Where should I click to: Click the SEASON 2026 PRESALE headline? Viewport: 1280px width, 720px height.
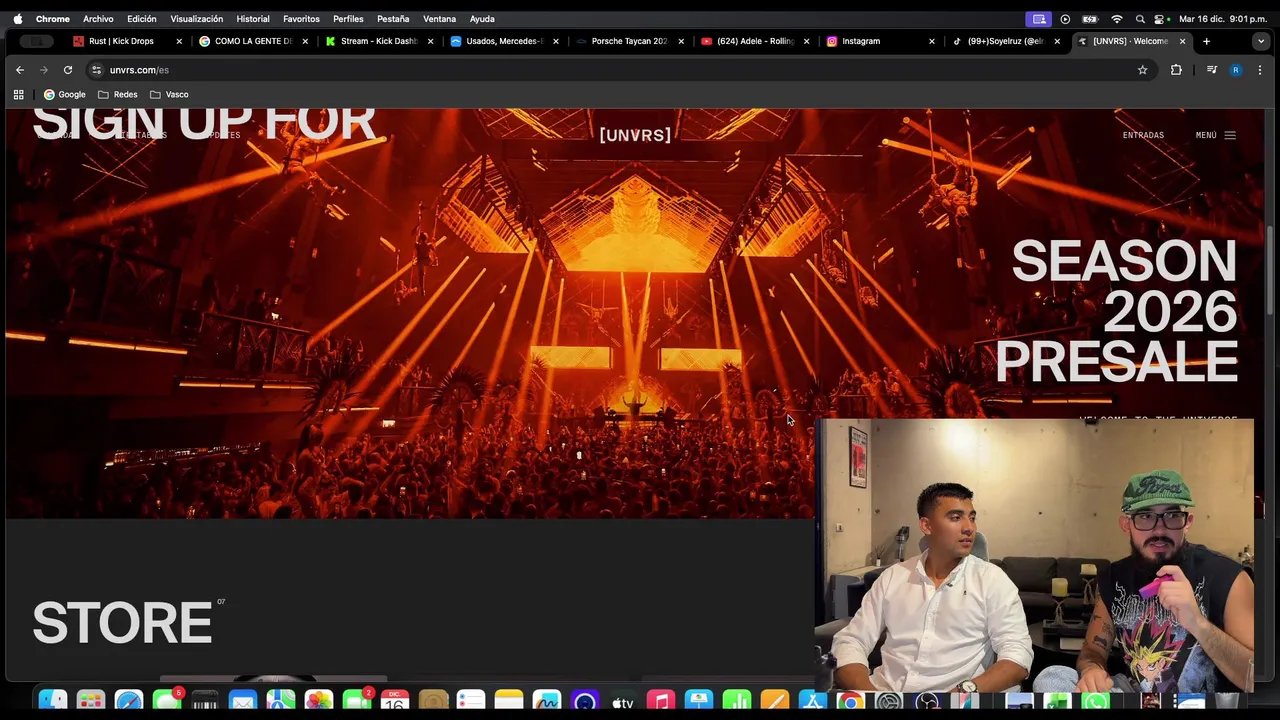point(1117,311)
